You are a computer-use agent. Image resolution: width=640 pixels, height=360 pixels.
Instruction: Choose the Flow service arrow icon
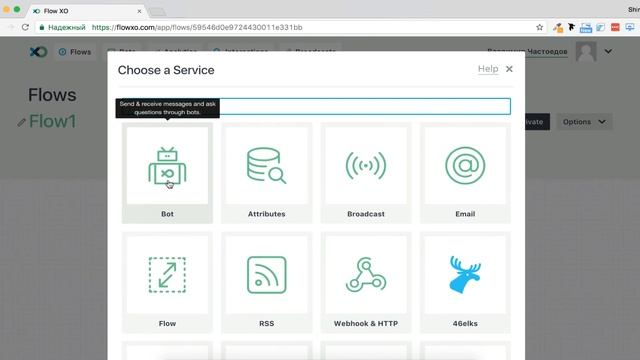click(167, 275)
